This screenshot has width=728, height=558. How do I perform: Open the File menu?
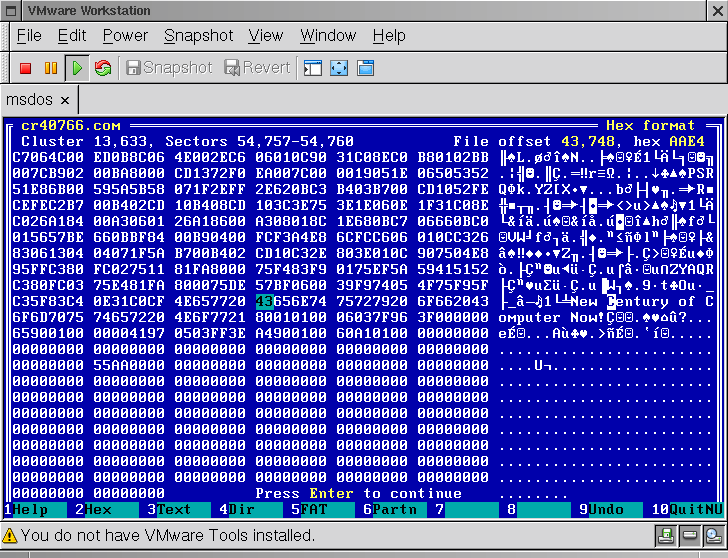29,36
